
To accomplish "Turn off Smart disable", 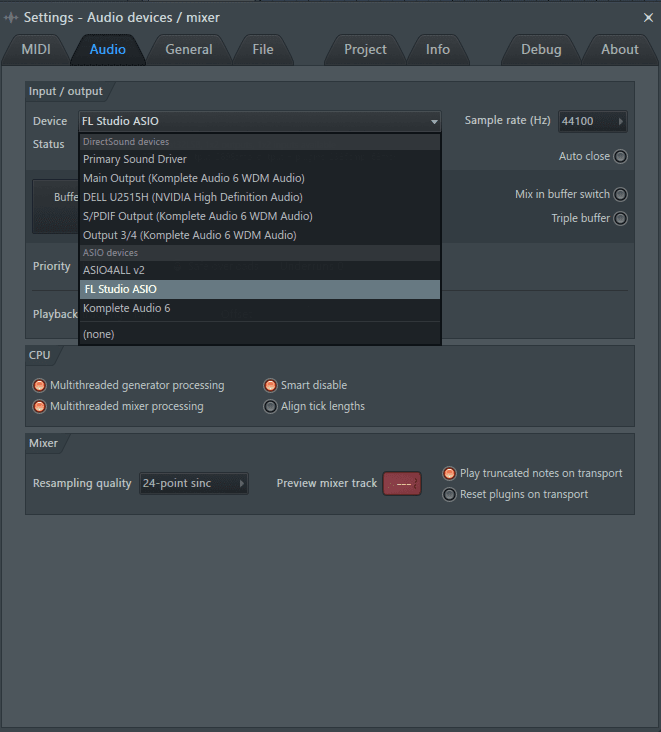I will [270, 386].
